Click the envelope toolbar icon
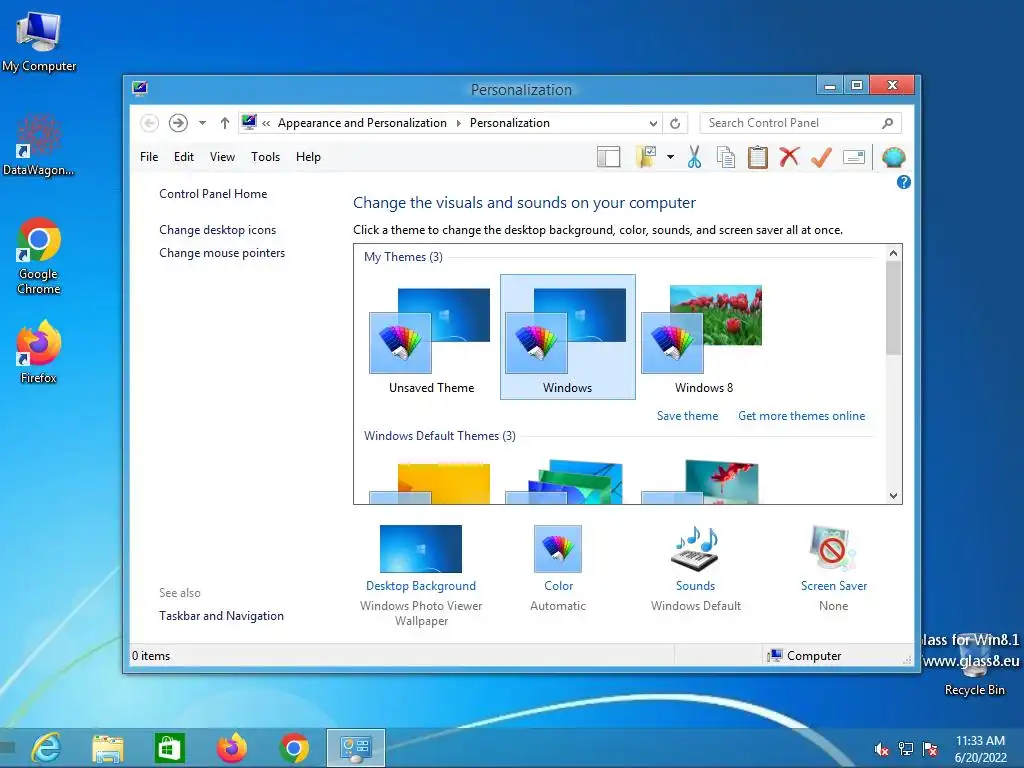1024x768 pixels. click(x=854, y=157)
